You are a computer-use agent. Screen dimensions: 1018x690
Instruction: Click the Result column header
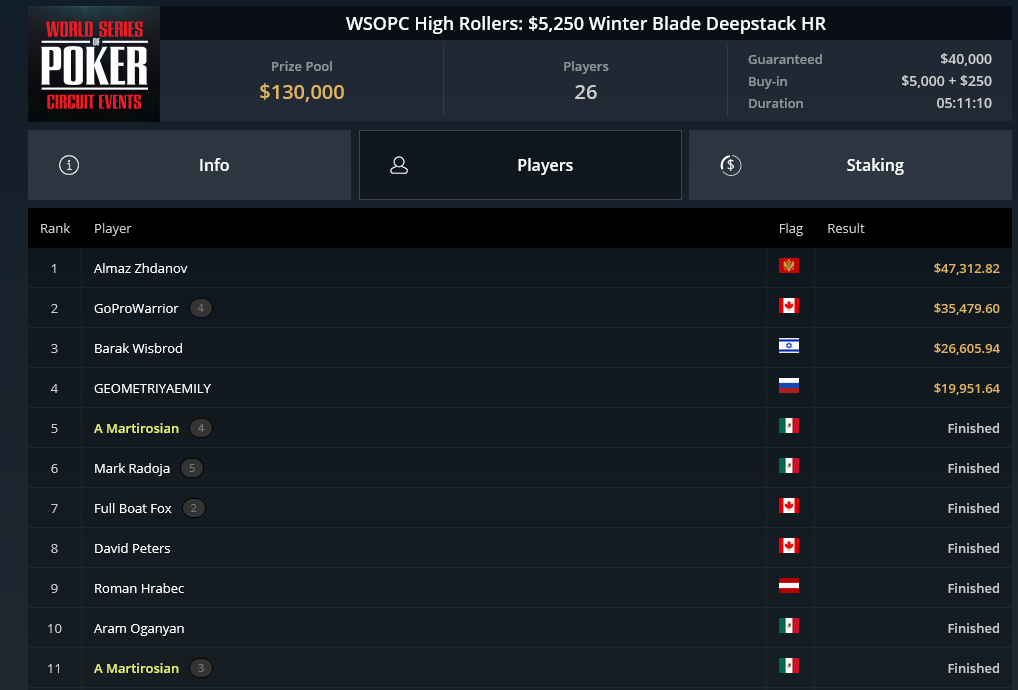[845, 228]
